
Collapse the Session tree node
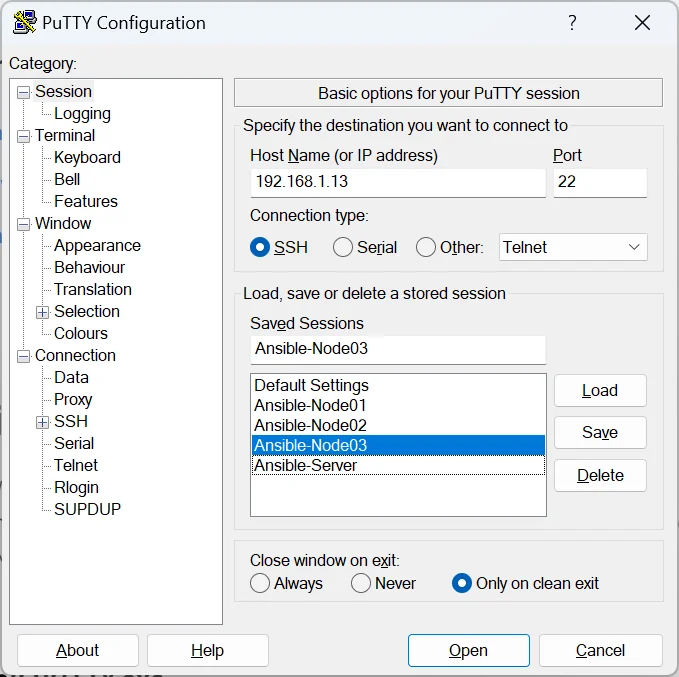[x=23, y=92]
